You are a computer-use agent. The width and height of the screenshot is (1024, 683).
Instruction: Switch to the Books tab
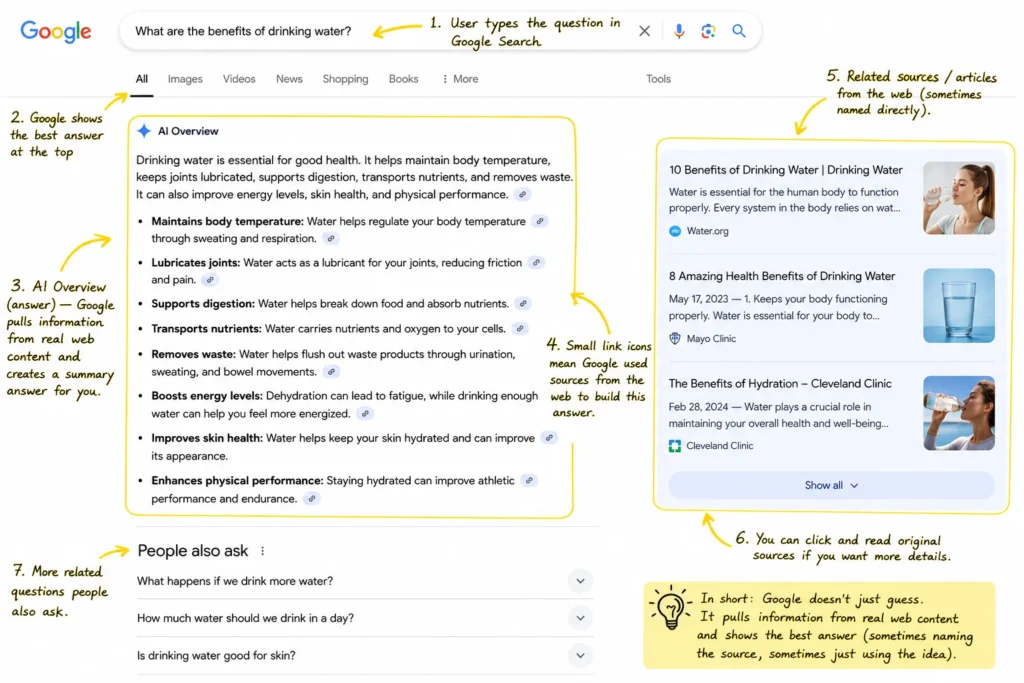click(x=403, y=79)
